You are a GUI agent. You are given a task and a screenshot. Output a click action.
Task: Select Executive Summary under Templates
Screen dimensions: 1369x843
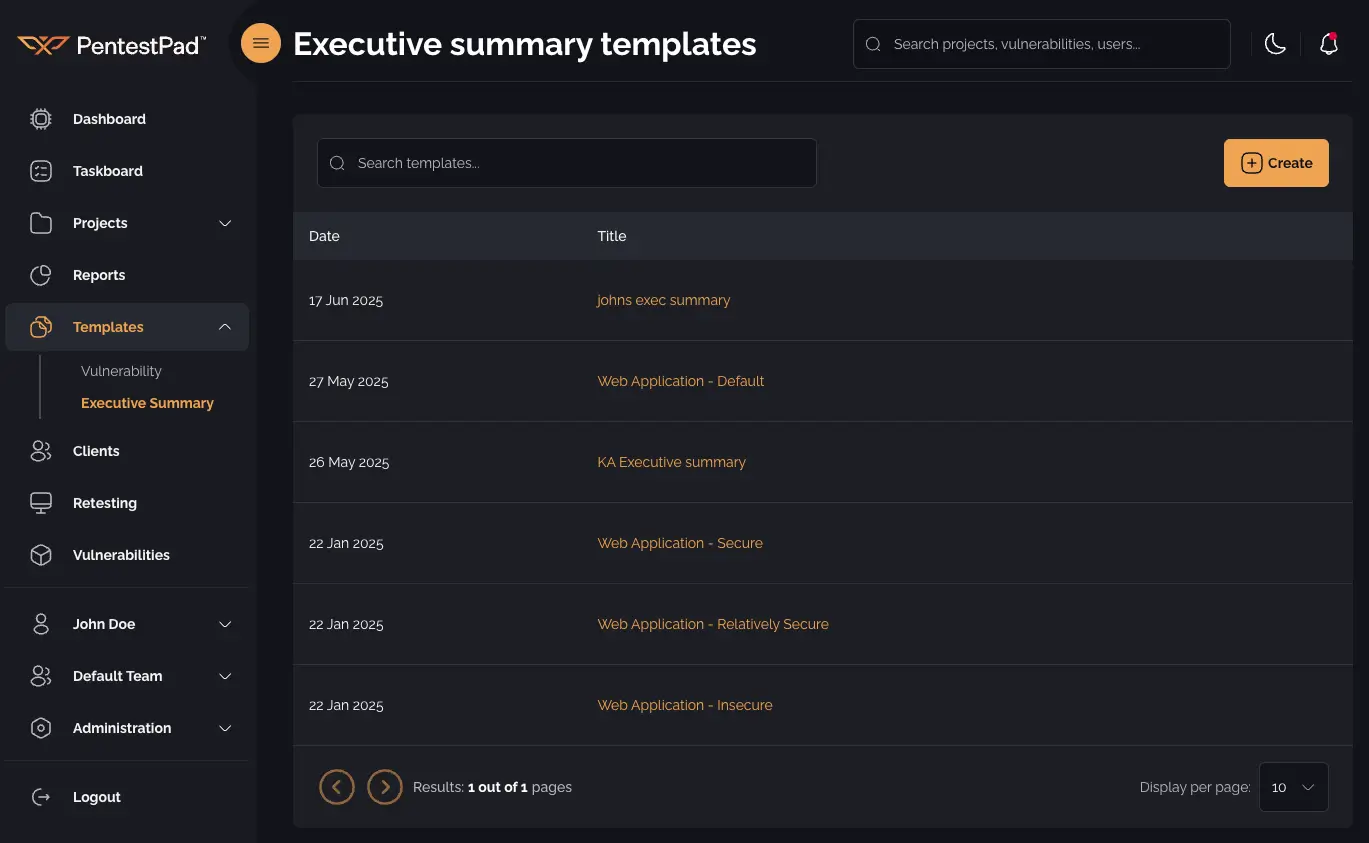146,402
